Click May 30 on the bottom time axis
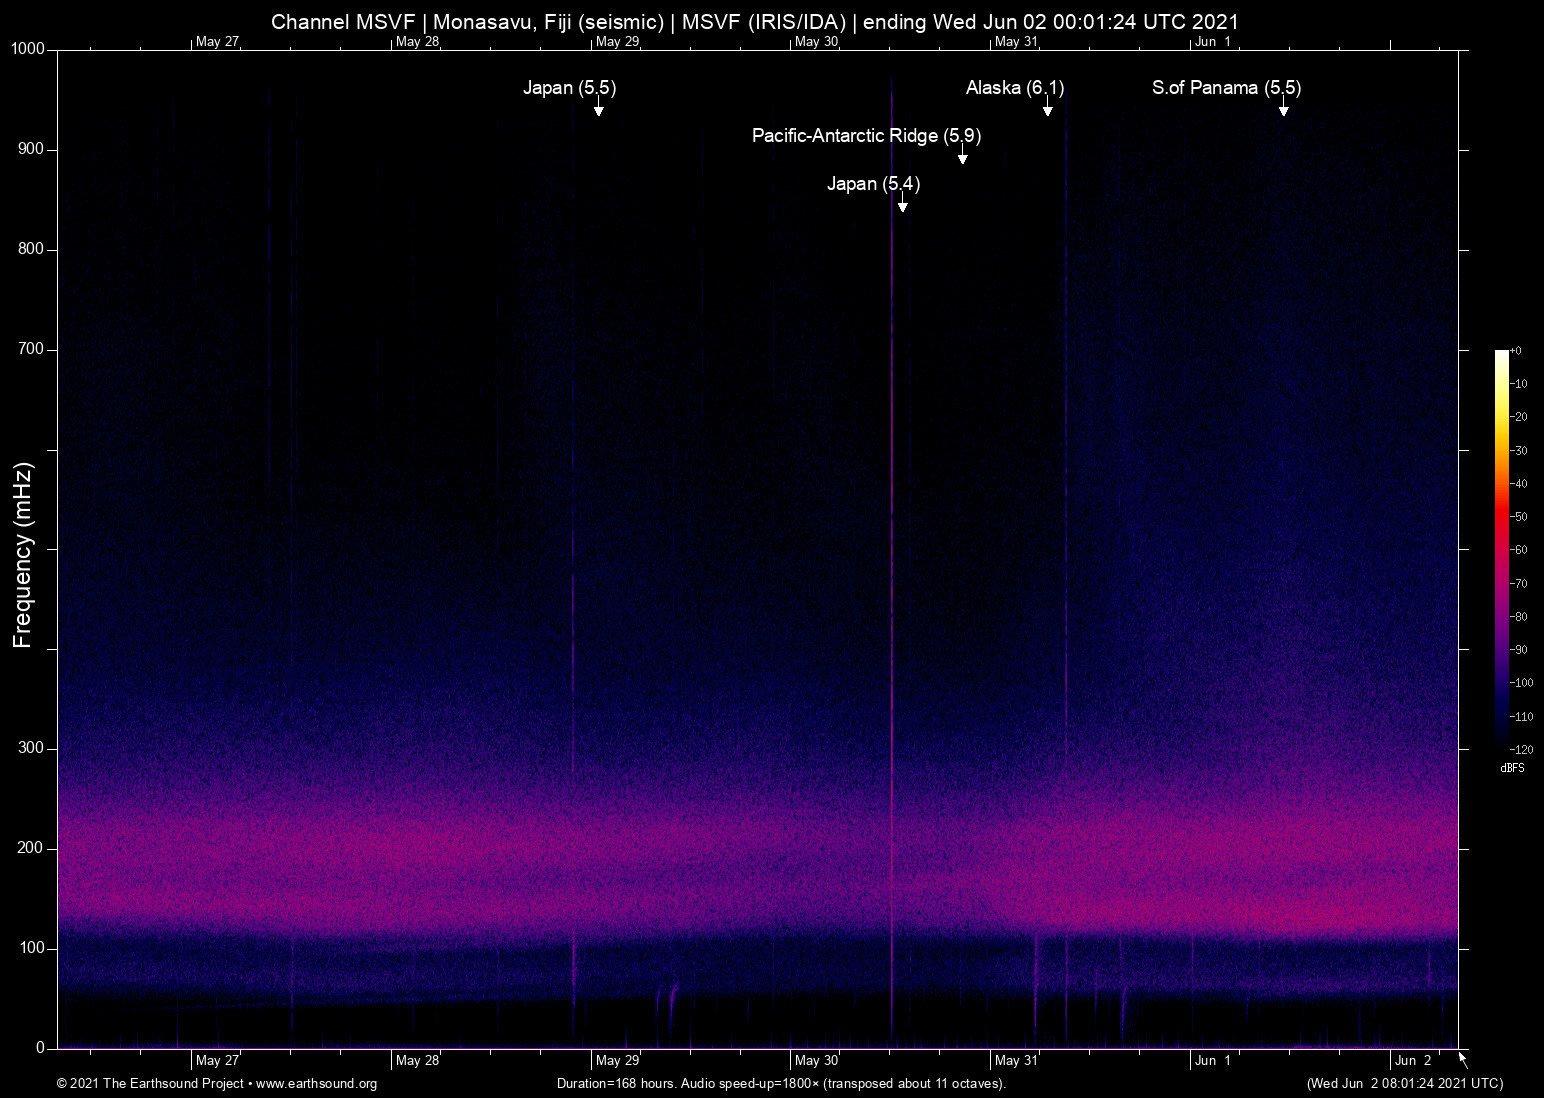 click(816, 1061)
